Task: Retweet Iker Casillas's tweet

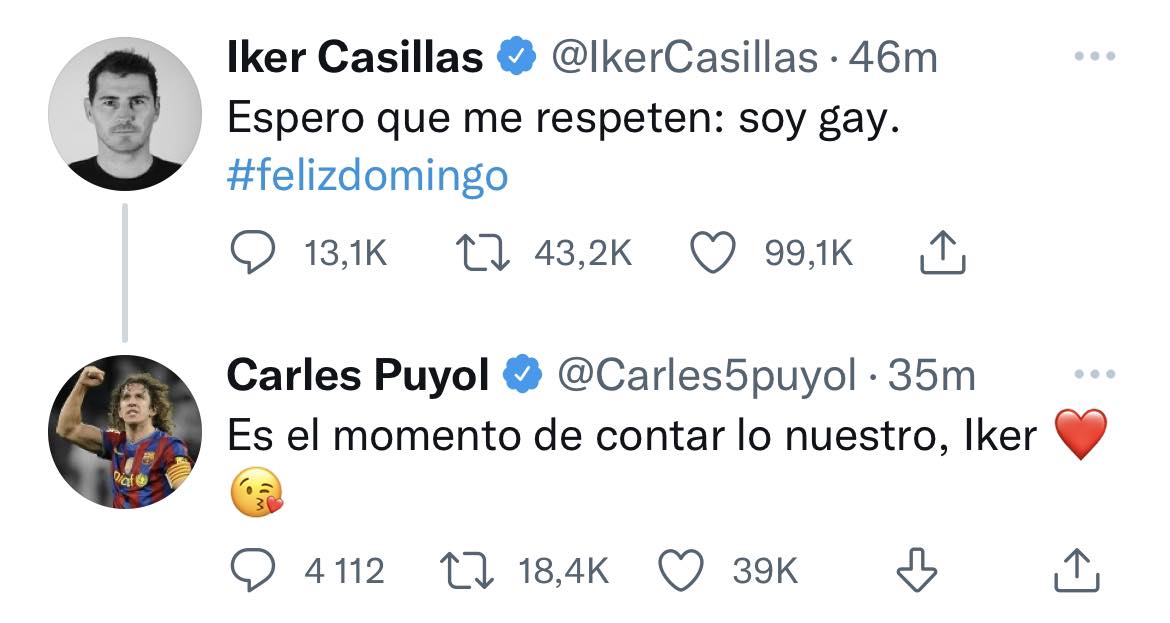Action: [483, 253]
